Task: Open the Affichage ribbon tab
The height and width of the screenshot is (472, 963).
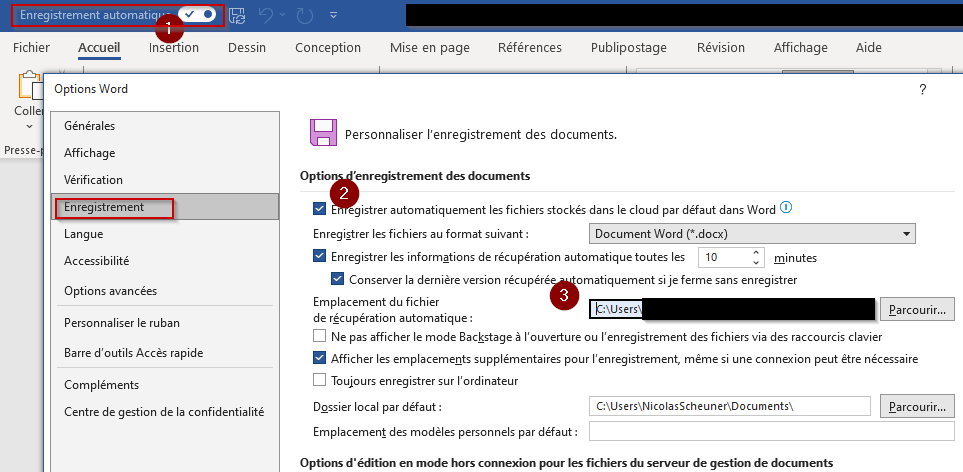Action: 801,47
